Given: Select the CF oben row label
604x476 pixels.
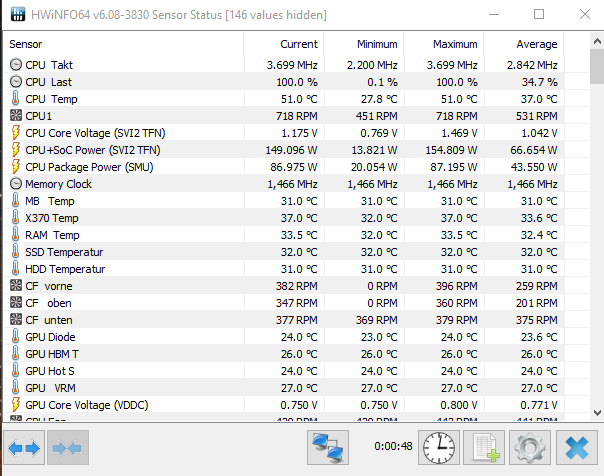Looking at the screenshot, I should (x=48, y=303).
